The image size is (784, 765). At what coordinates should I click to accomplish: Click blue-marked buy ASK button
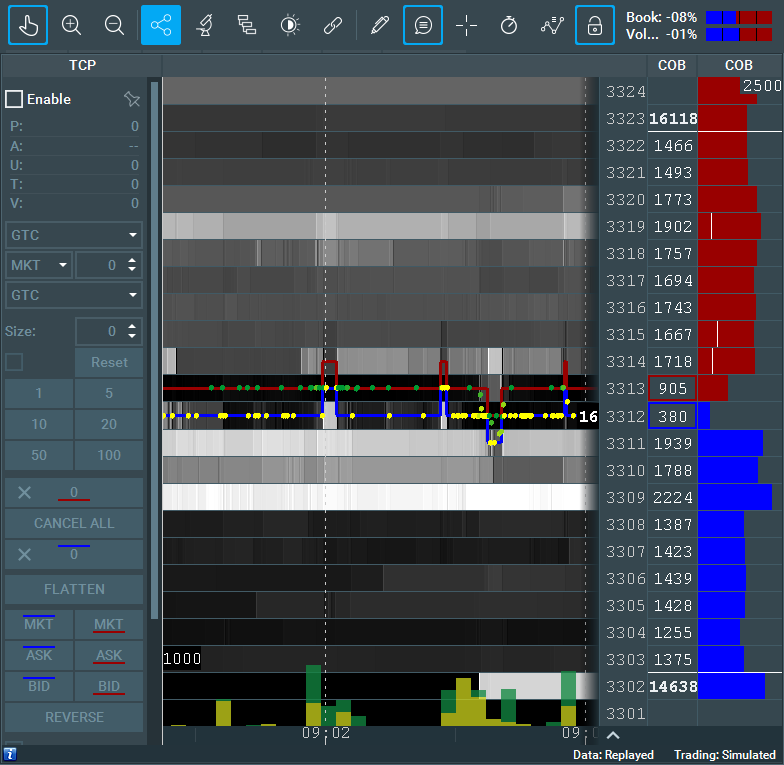pos(39,655)
